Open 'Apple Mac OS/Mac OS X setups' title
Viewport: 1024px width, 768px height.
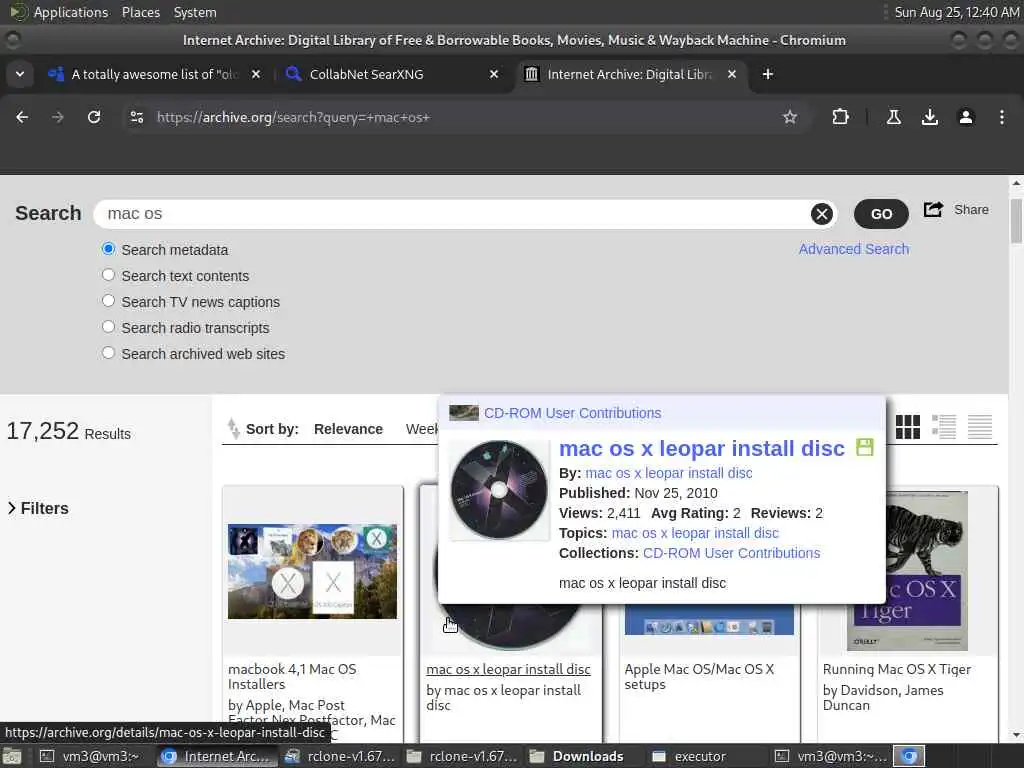699,677
